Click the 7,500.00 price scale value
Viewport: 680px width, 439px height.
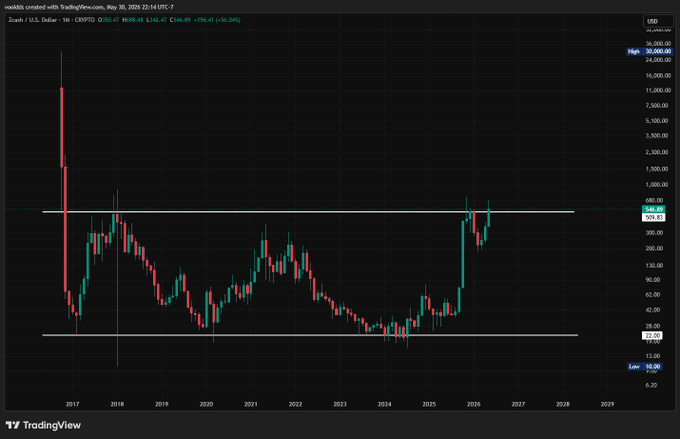point(657,105)
